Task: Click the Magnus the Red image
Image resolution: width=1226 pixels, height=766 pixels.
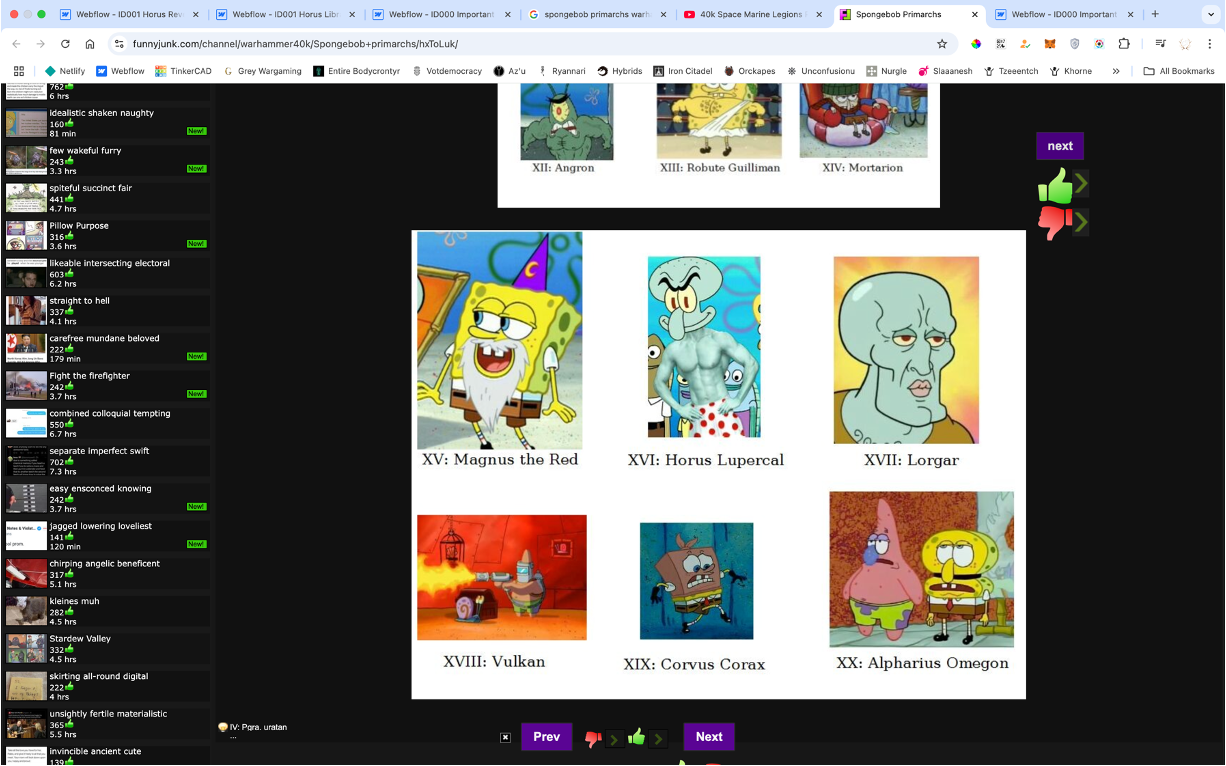Action: pyautogui.click(x=499, y=340)
